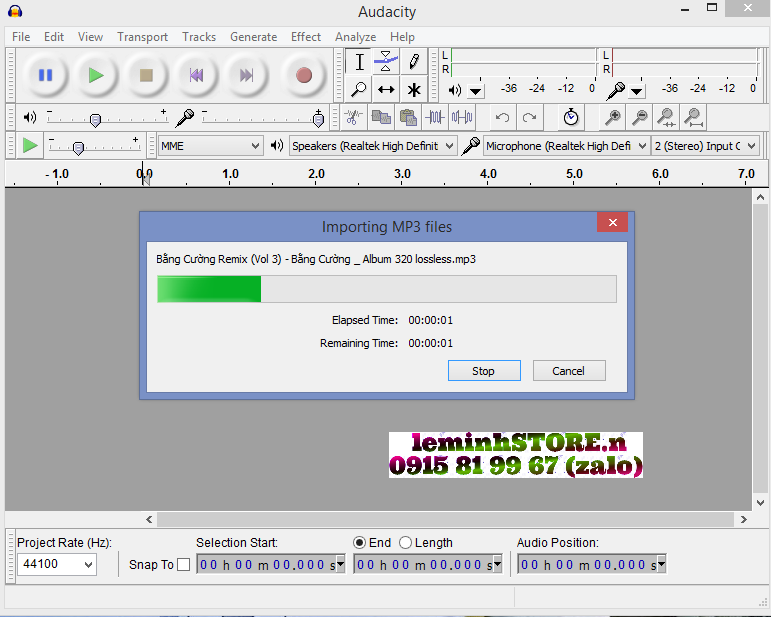The height and width of the screenshot is (617, 771).
Task: Select the Zoom magnifier tool
Action: 359,89
